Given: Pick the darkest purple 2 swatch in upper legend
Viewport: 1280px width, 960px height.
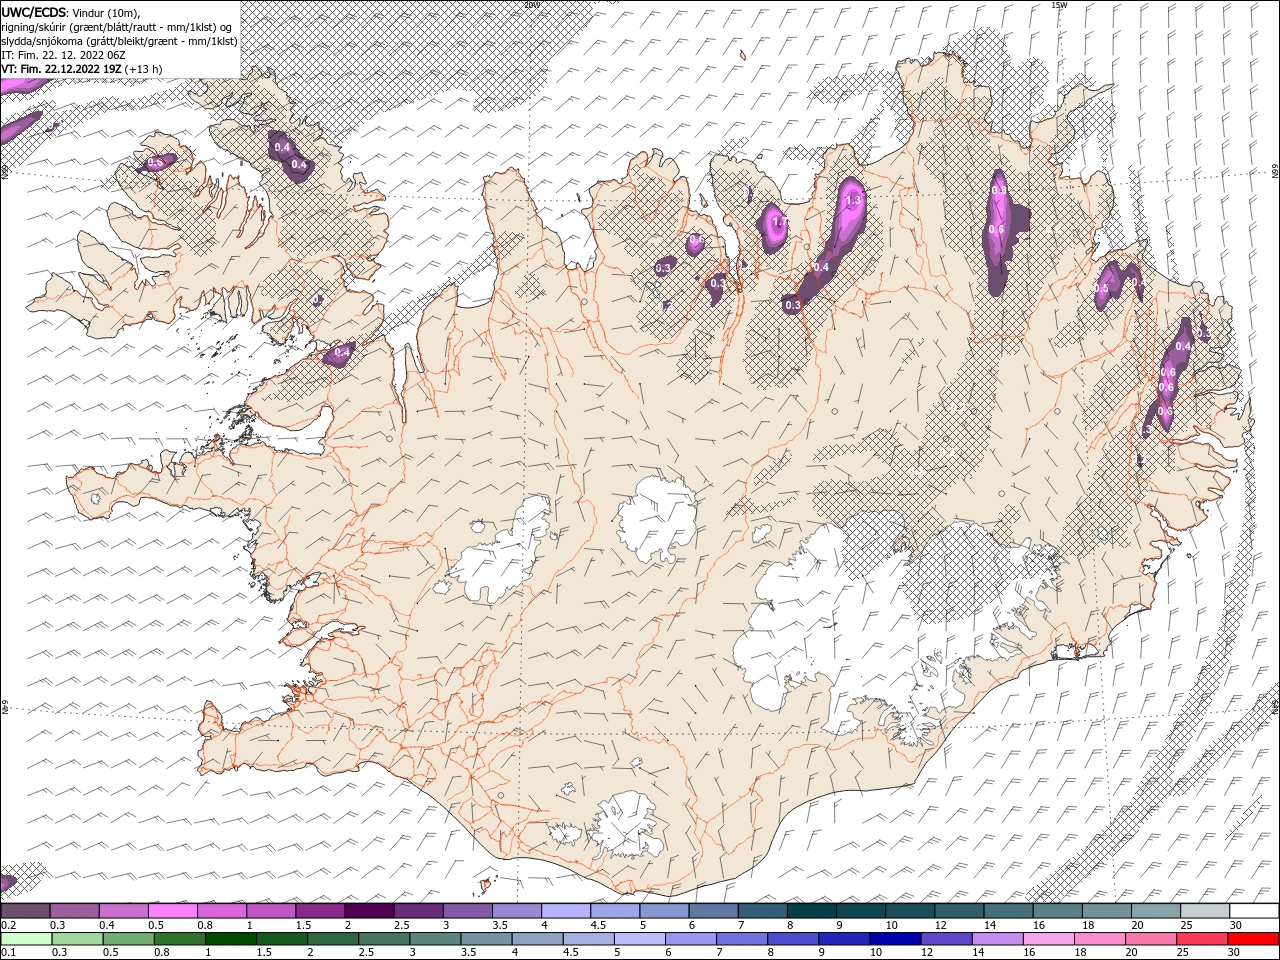Looking at the screenshot, I should tap(369, 911).
